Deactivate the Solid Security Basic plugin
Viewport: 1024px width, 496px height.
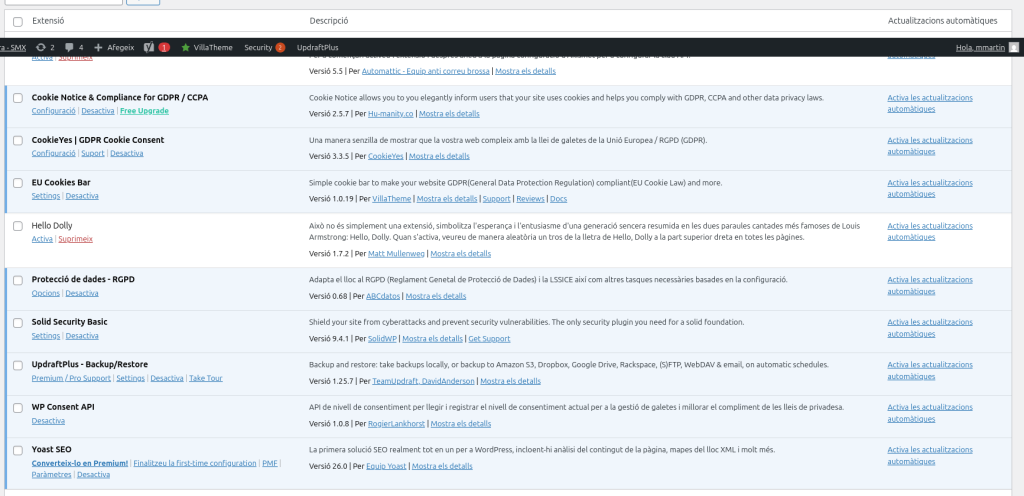coord(82,336)
